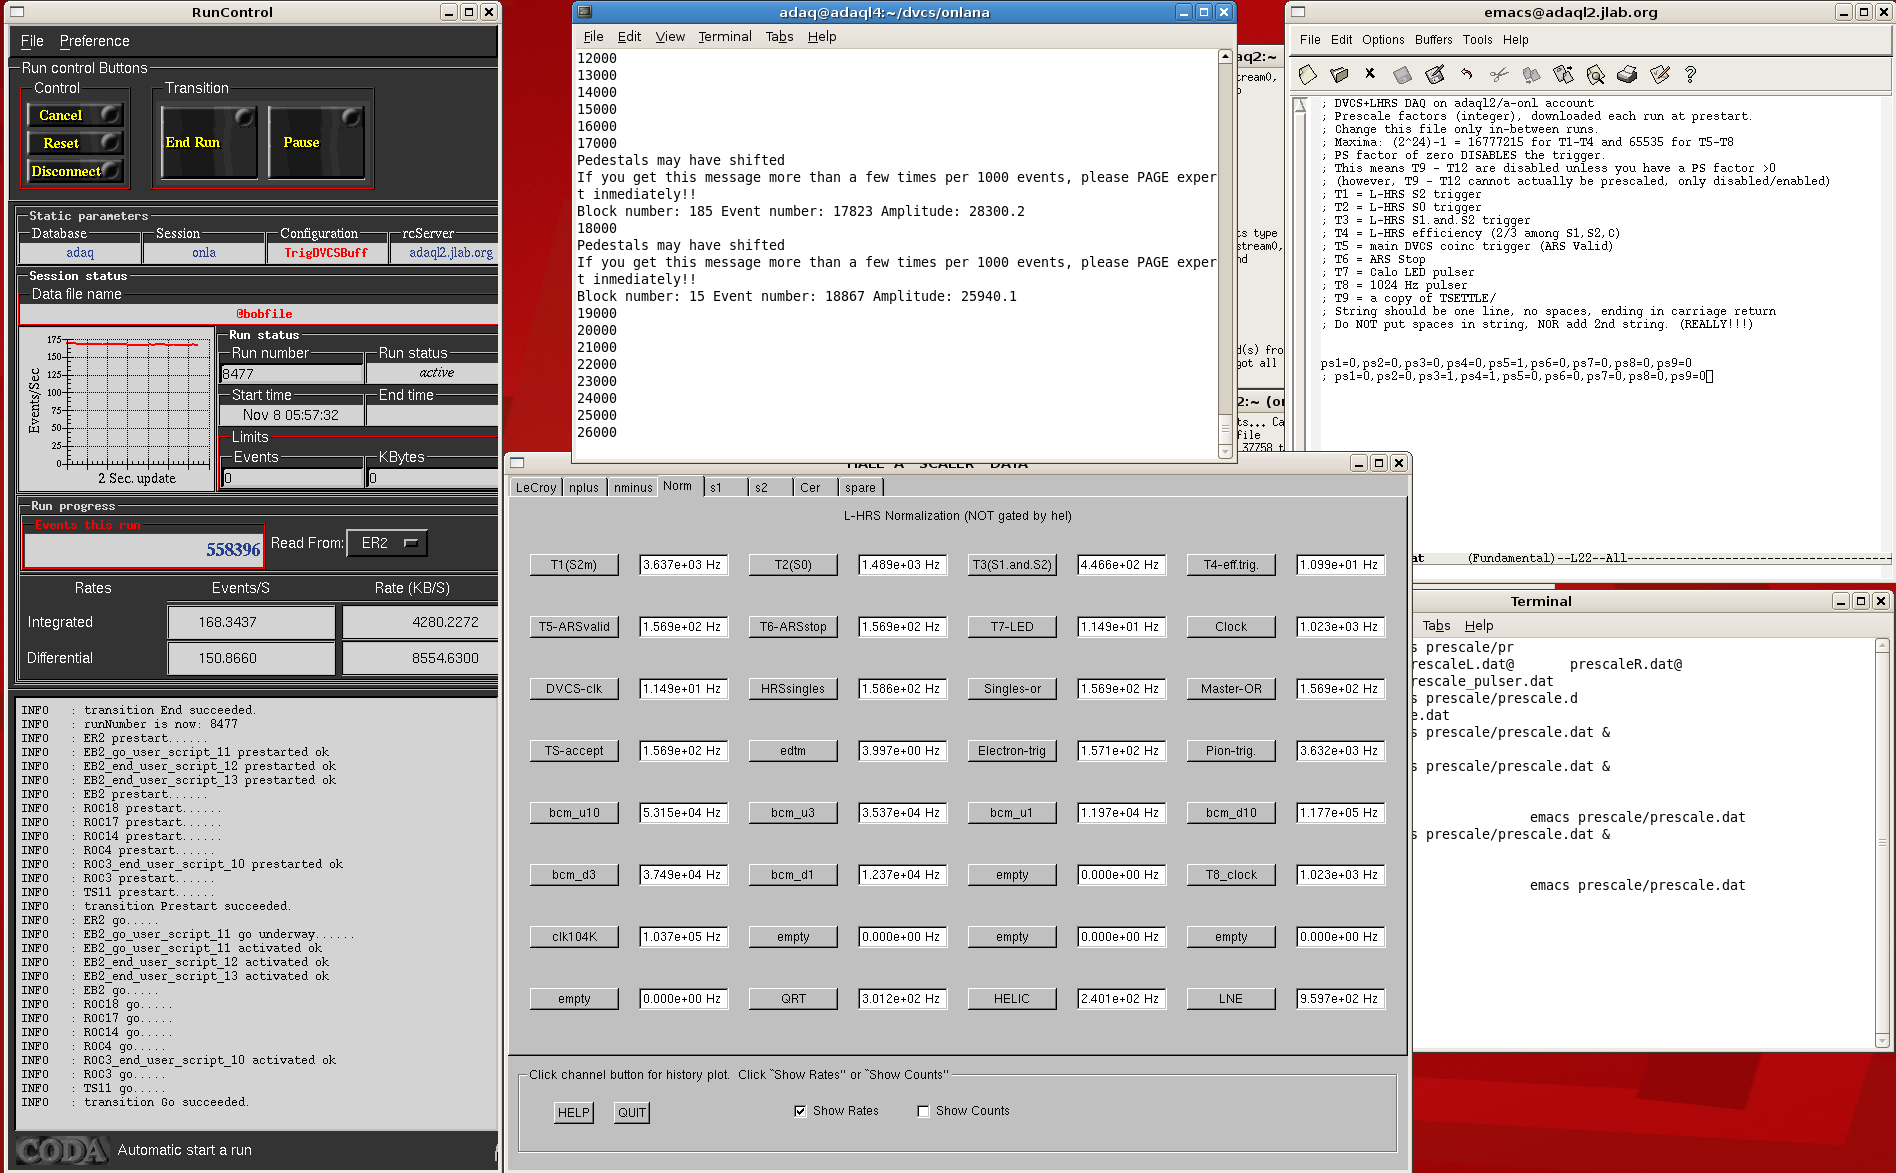The width and height of the screenshot is (1896, 1173).
Task: Enable the Show Counts checkbox
Action: [x=923, y=1111]
